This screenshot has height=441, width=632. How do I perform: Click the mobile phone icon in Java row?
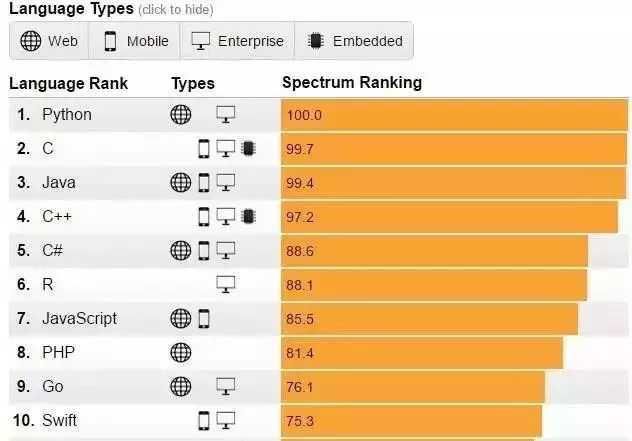point(204,182)
